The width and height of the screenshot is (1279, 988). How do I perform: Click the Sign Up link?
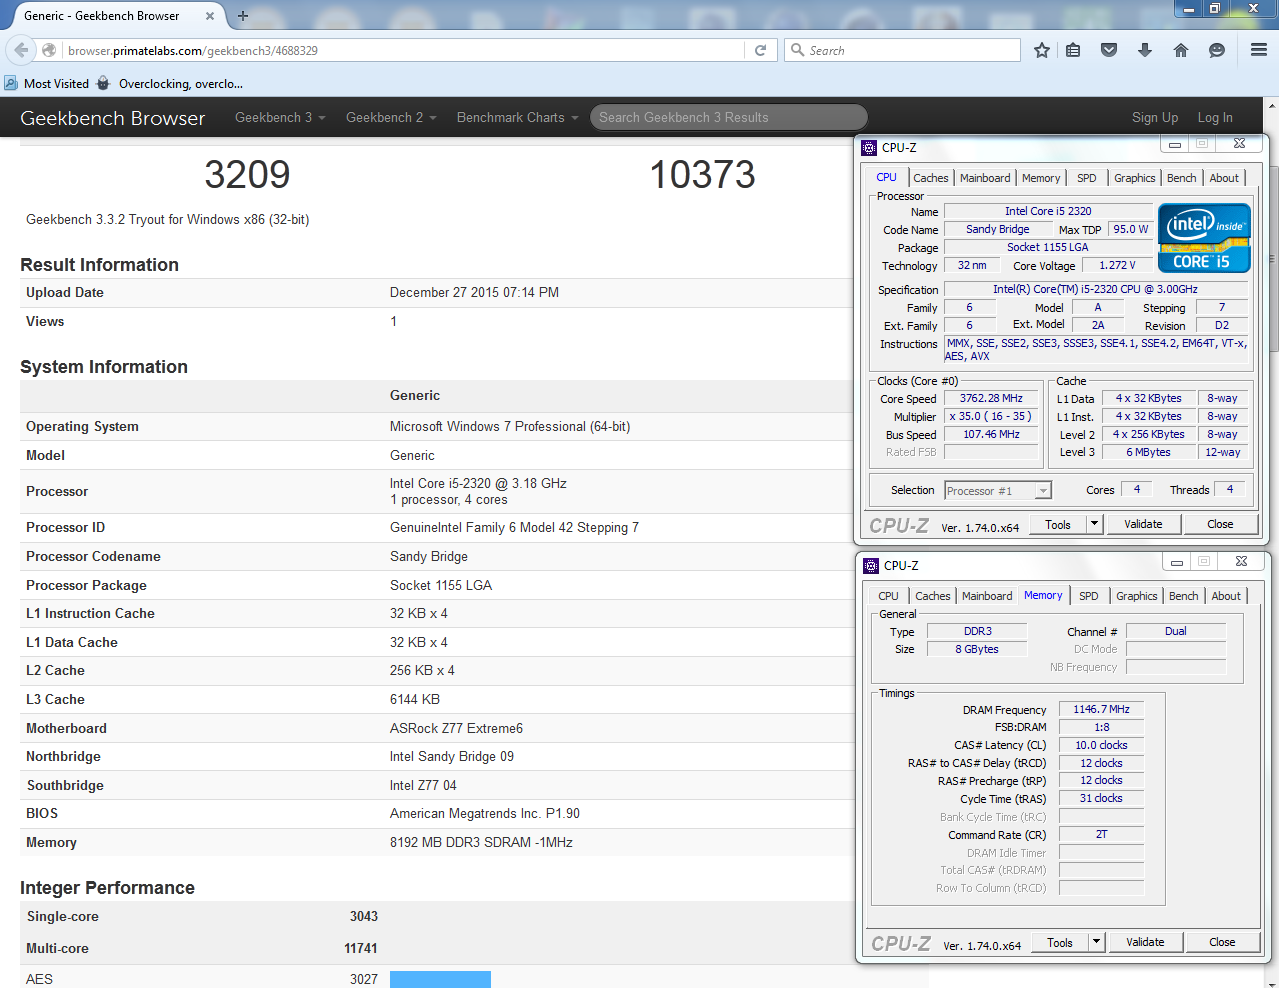tap(1155, 118)
